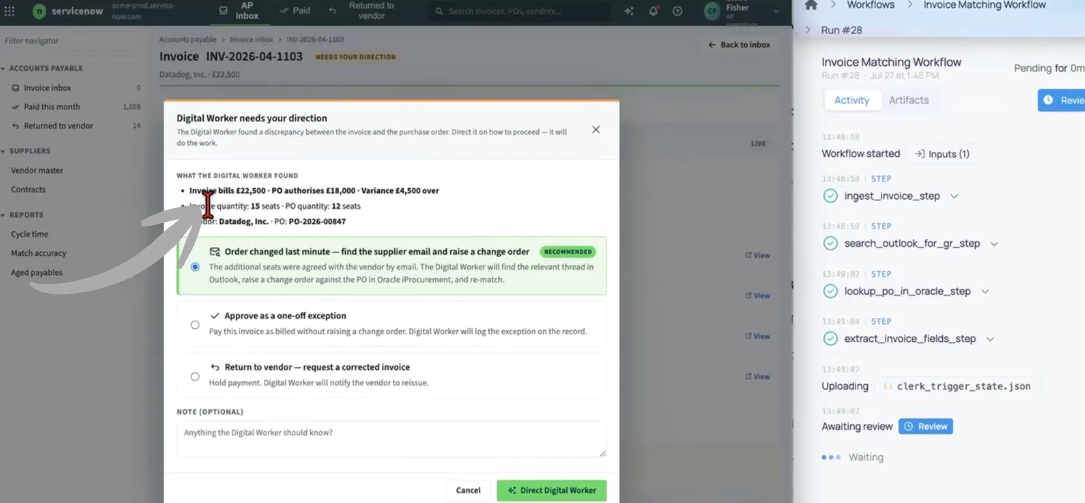Go Back to inbox
This screenshot has height=503, width=1085.
[739, 45]
